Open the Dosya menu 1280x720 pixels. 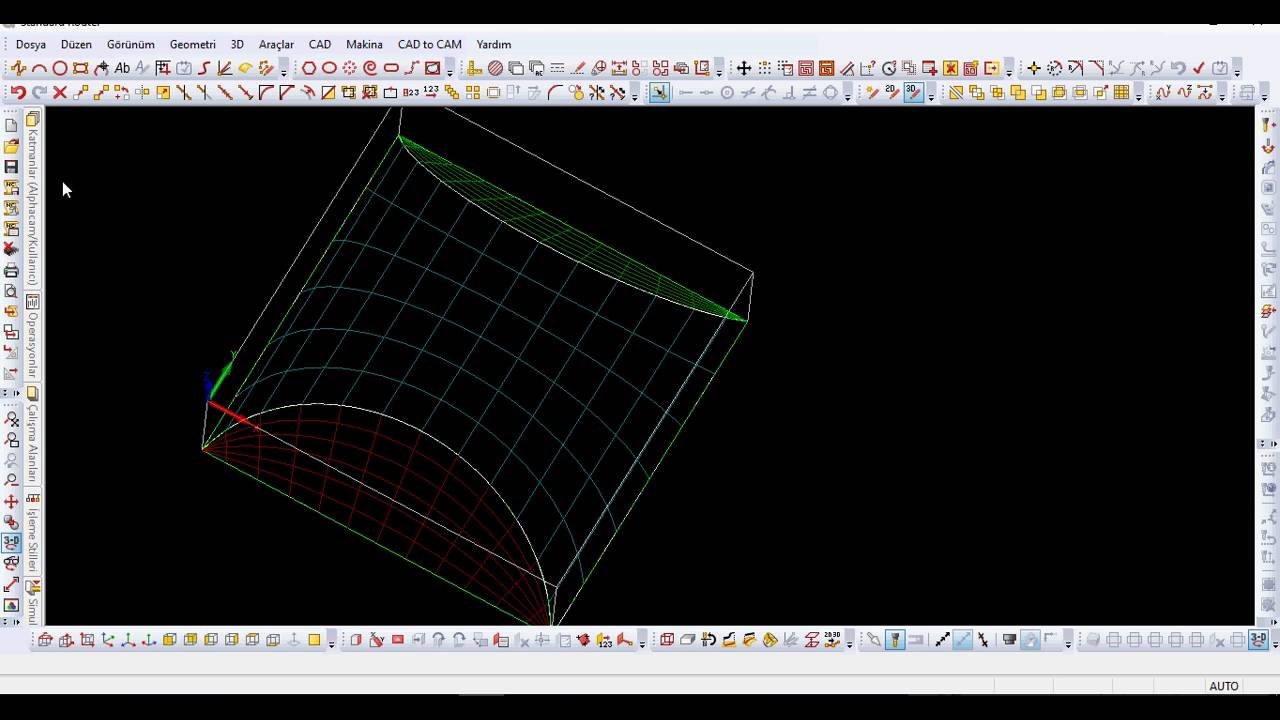[x=31, y=44]
